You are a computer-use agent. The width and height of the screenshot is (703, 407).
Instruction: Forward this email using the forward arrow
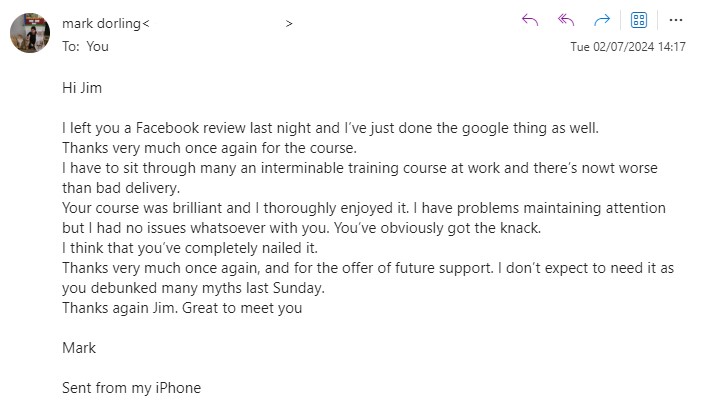(602, 20)
